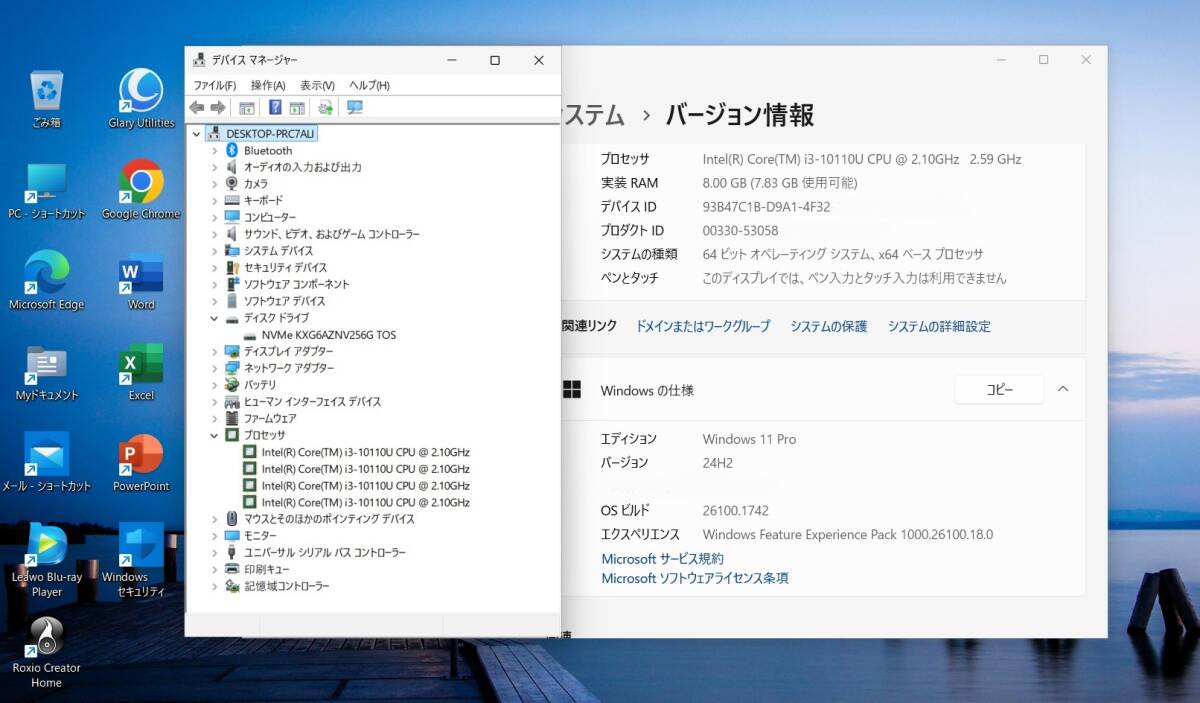
Task: Open the ファイル(F) menu
Action: (x=213, y=85)
